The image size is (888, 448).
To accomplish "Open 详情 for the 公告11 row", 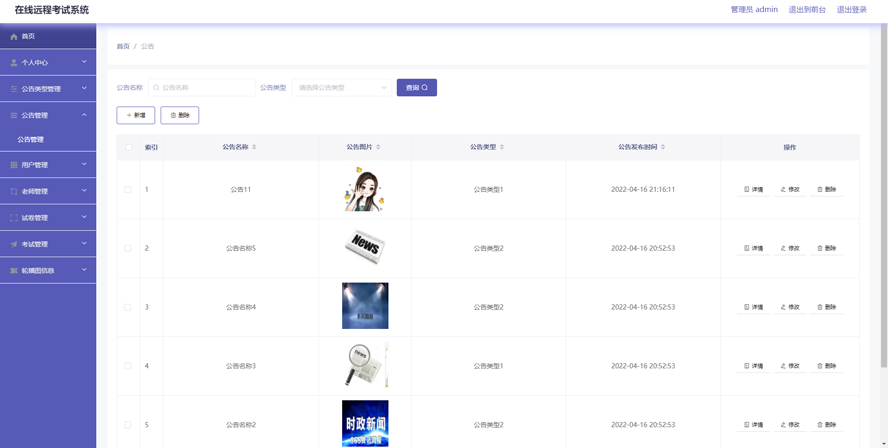I will 753,189.
